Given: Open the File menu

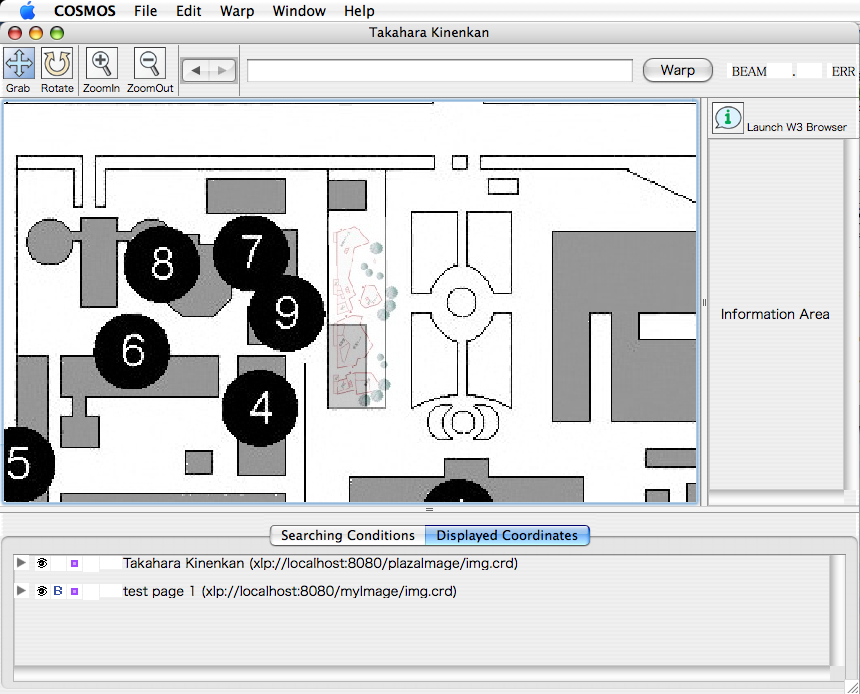Looking at the screenshot, I should click(x=145, y=11).
